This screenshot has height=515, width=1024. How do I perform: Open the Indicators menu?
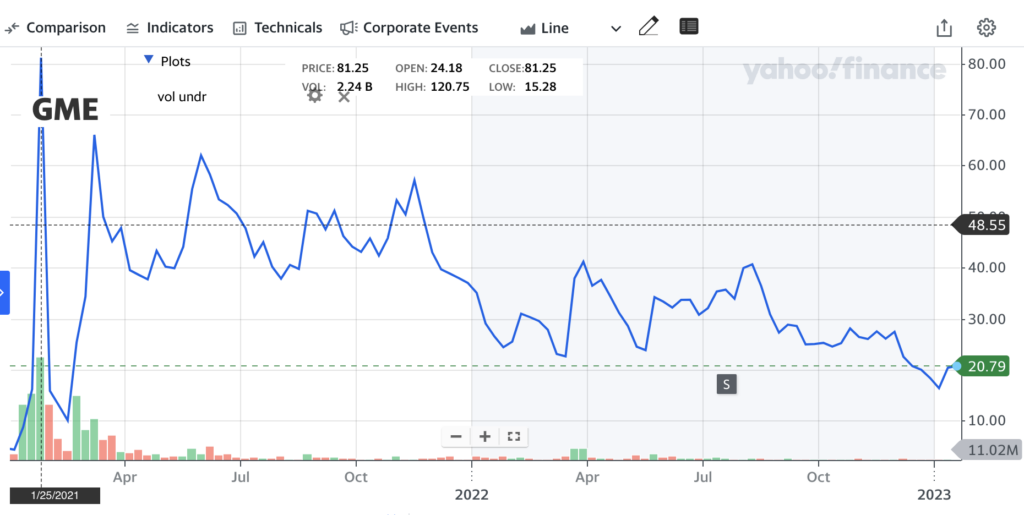170,27
